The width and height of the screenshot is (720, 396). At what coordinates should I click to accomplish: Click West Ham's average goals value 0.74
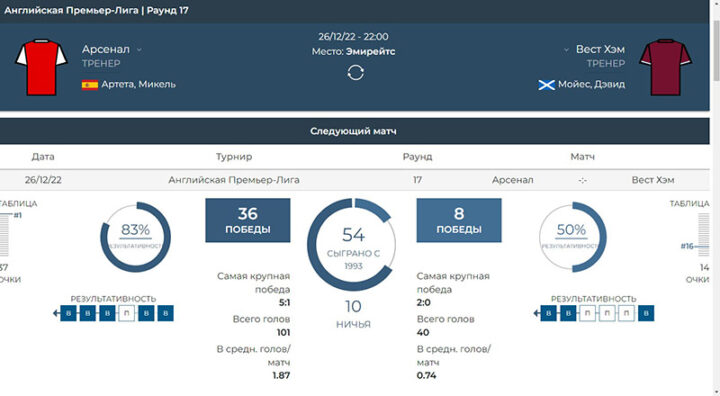click(426, 375)
